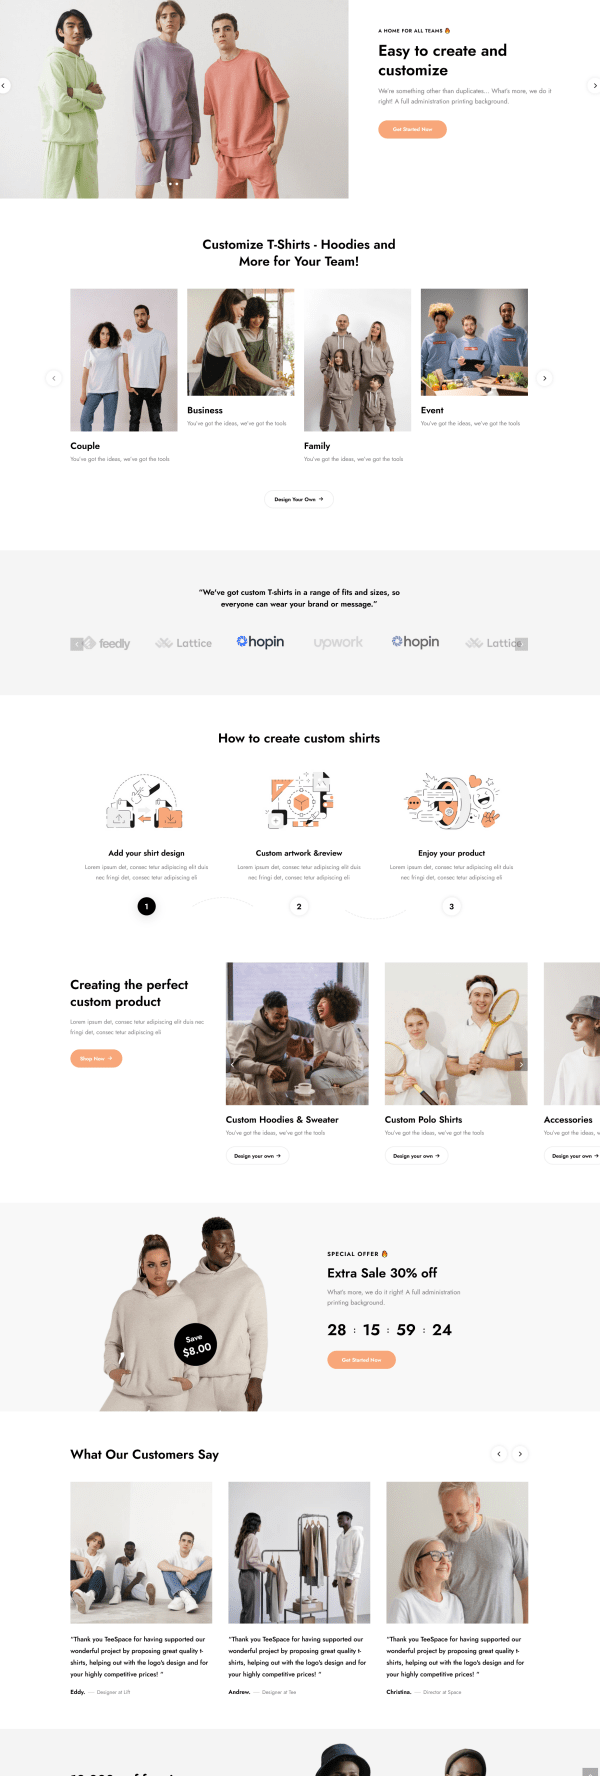Click Get Started Now under Extra Sale
This screenshot has width=600, height=1776.
click(x=361, y=1360)
